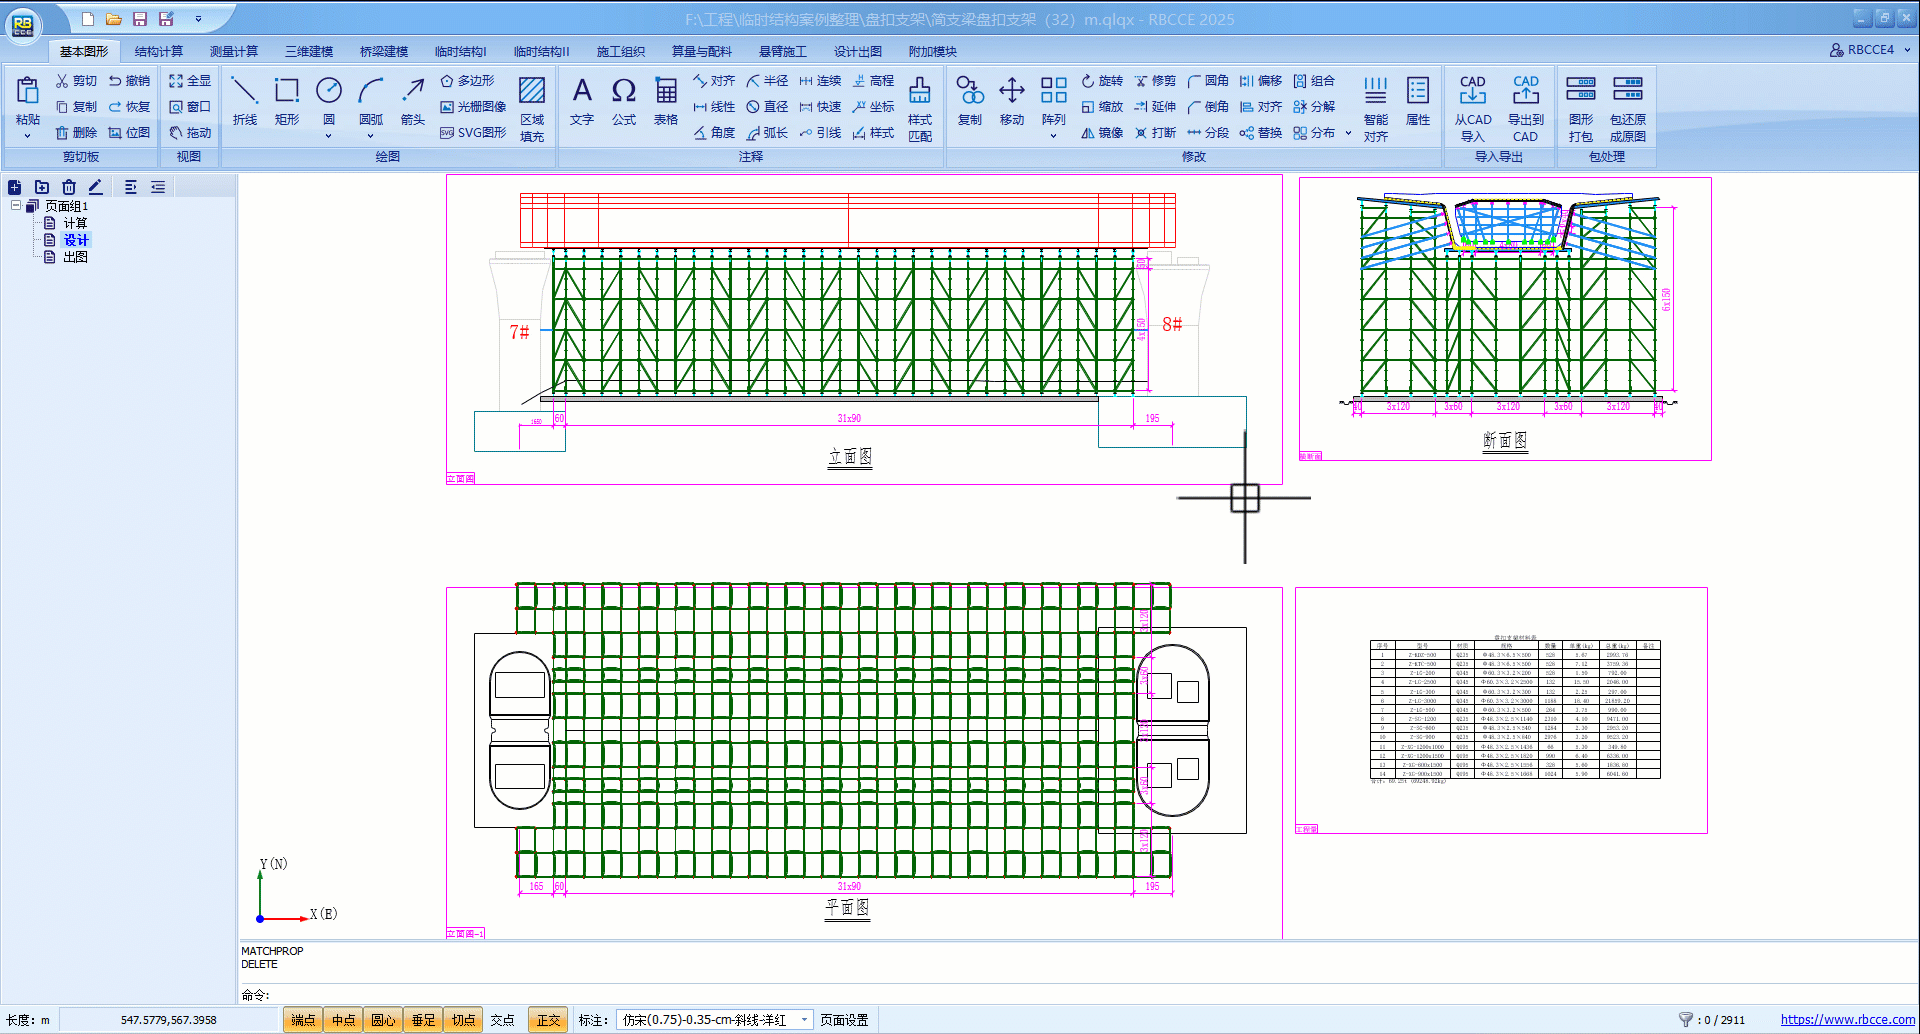This screenshot has height=1034, width=1920.
Task: Select the 移动 move tool
Action: [x=1012, y=100]
